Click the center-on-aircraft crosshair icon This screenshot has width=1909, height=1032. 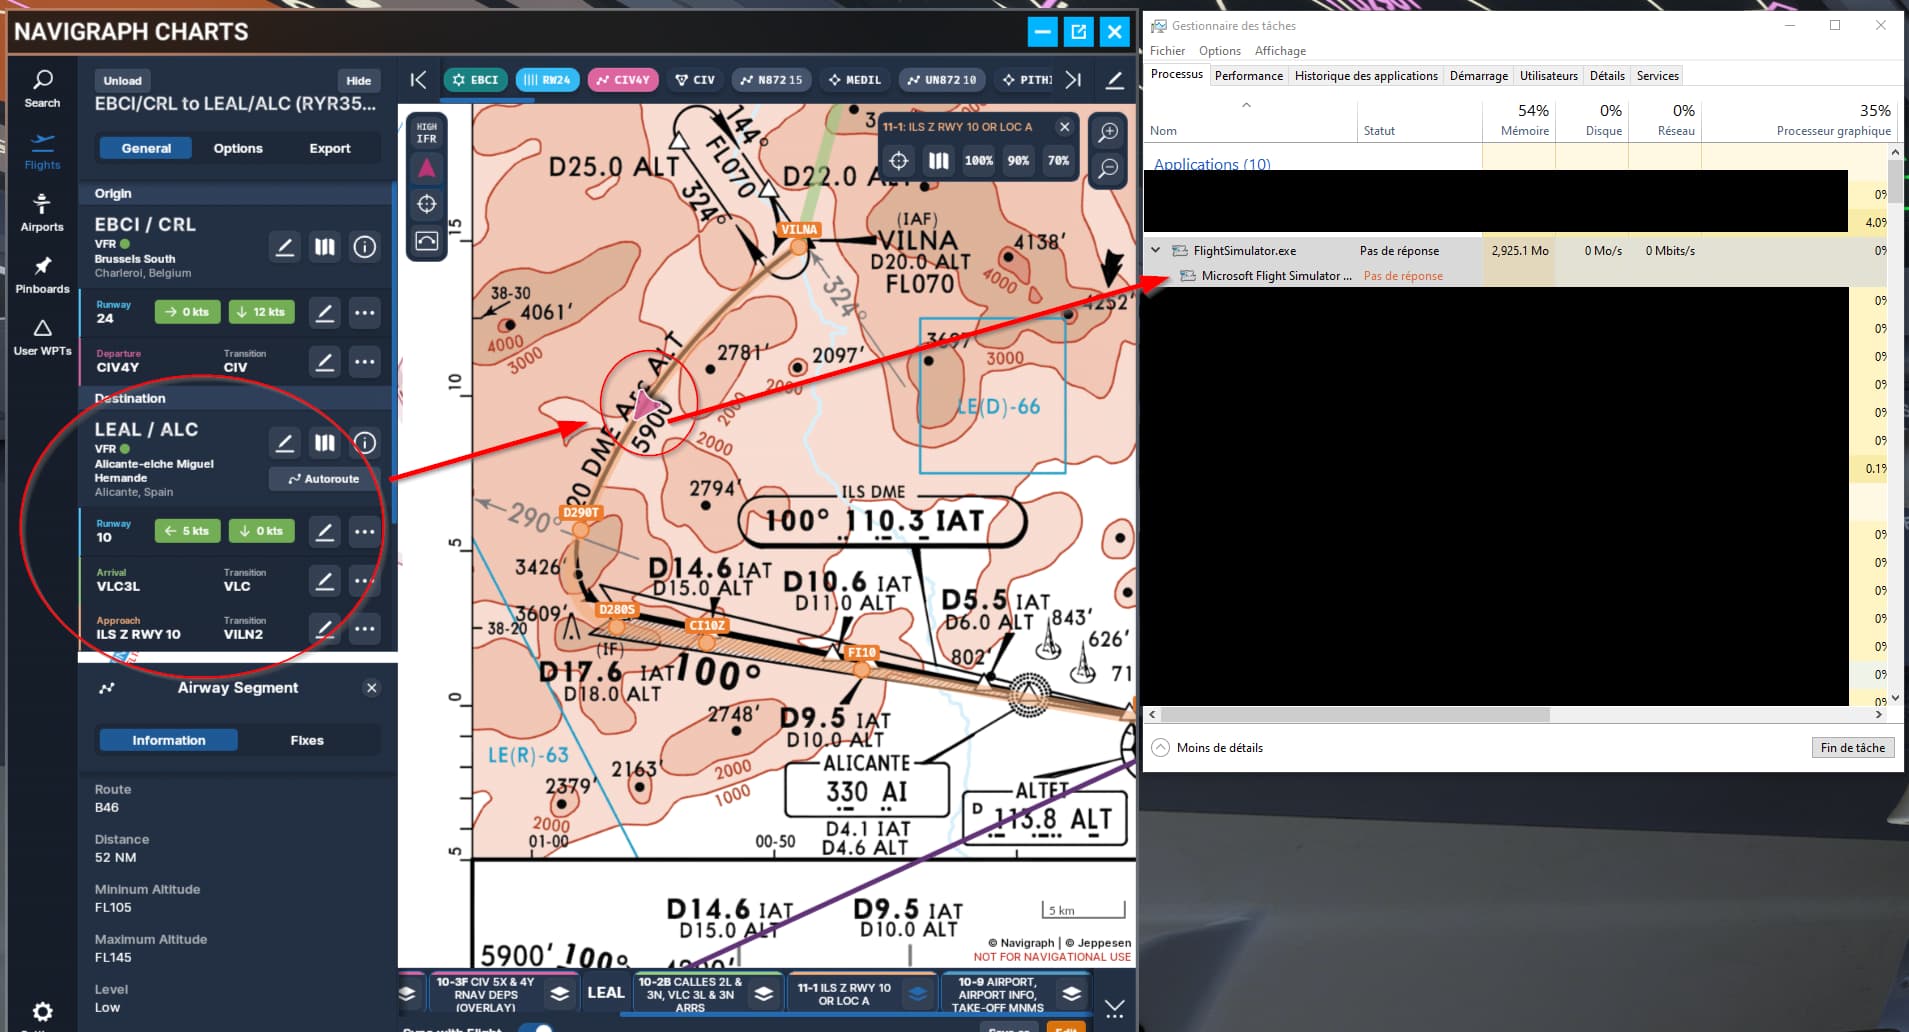pyautogui.click(x=426, y=203)
